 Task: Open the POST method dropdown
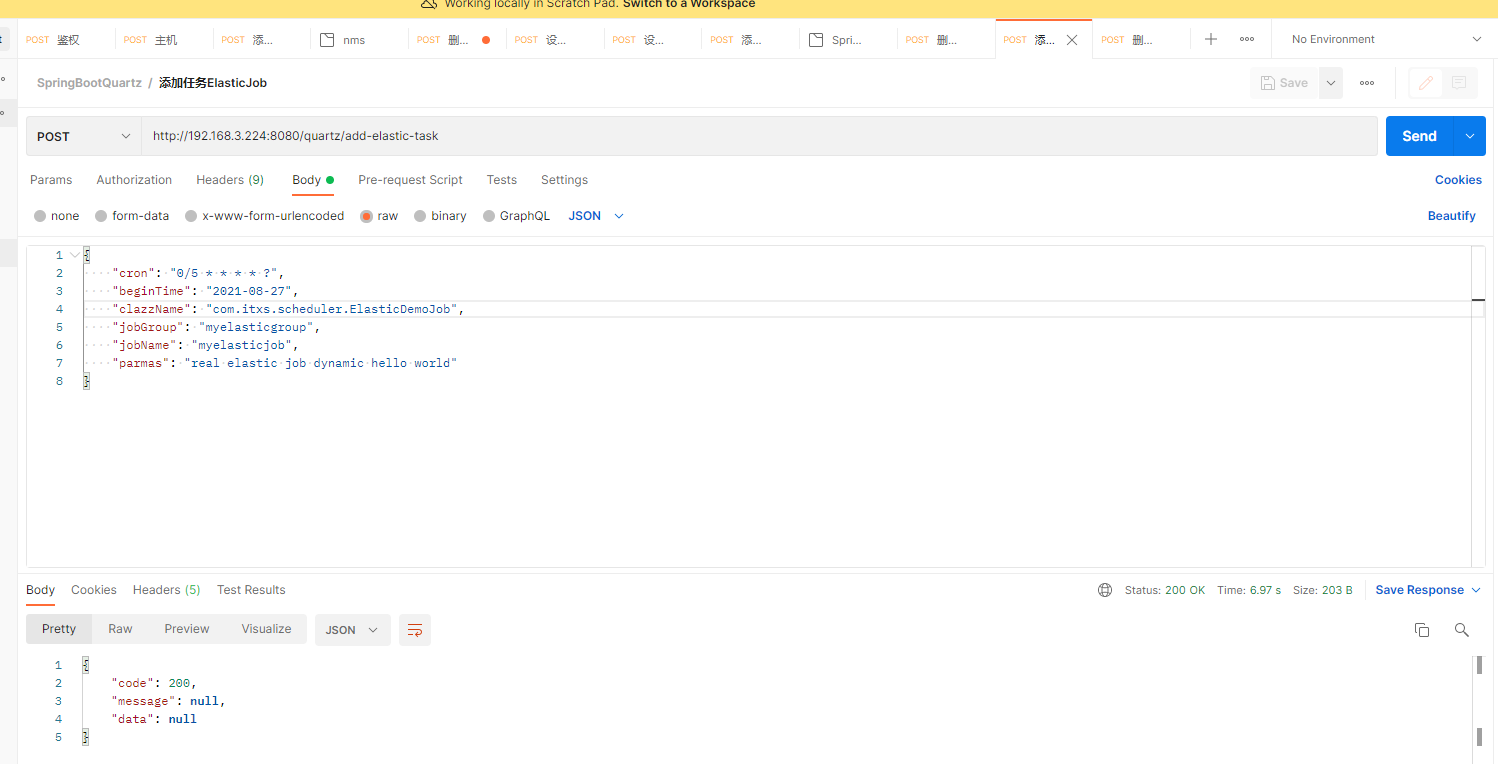pos(84,136)
